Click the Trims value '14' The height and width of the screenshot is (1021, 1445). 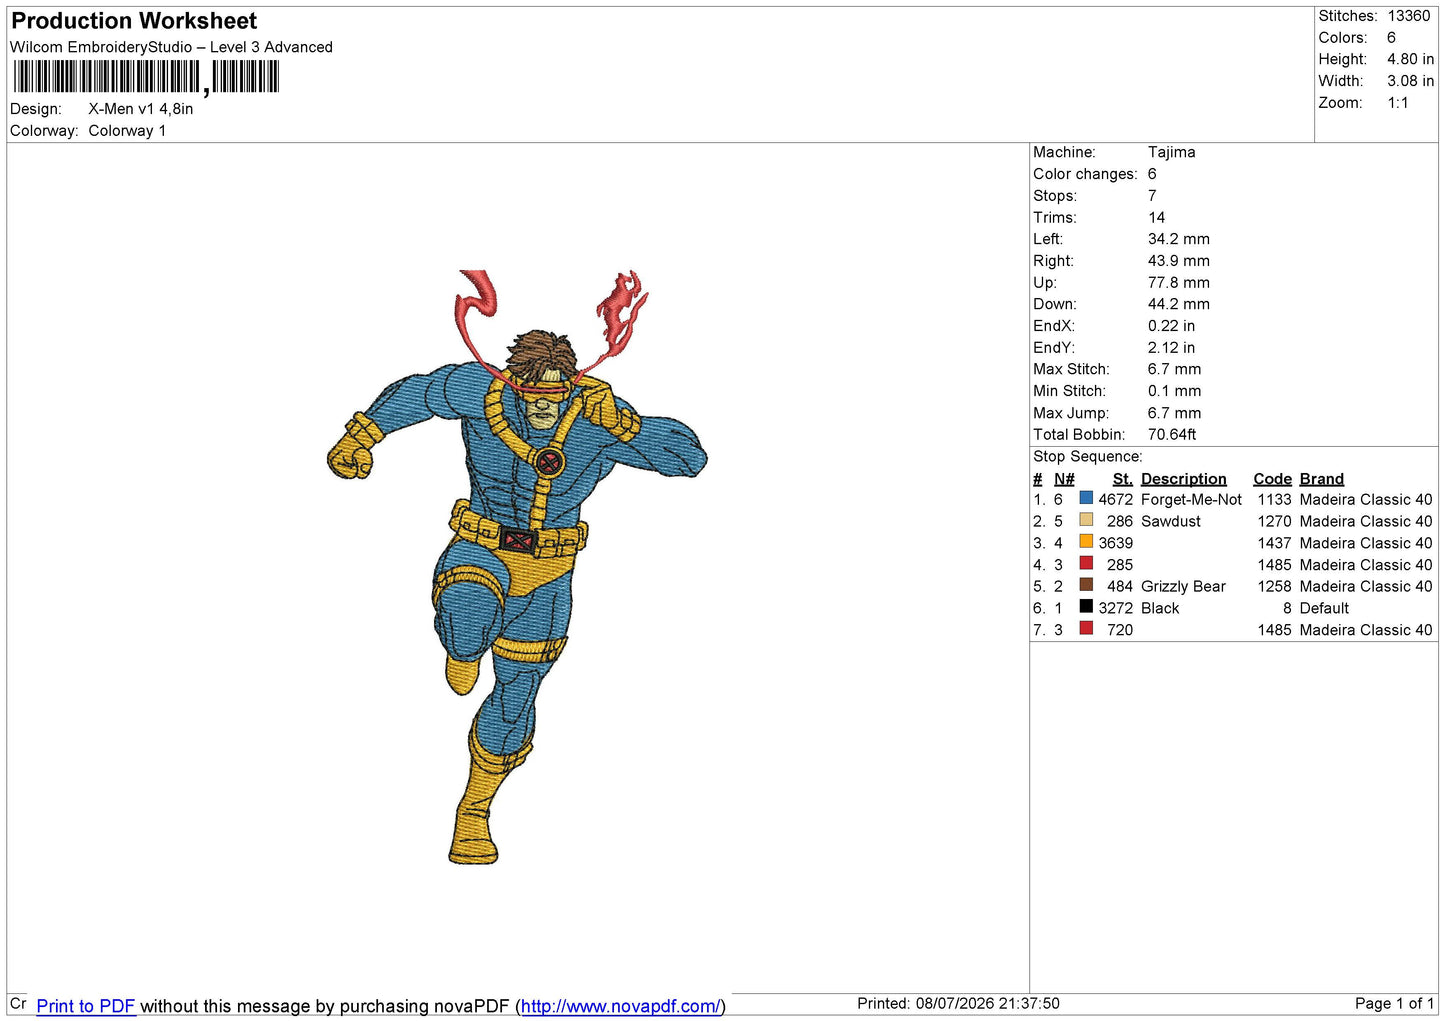1156,217
